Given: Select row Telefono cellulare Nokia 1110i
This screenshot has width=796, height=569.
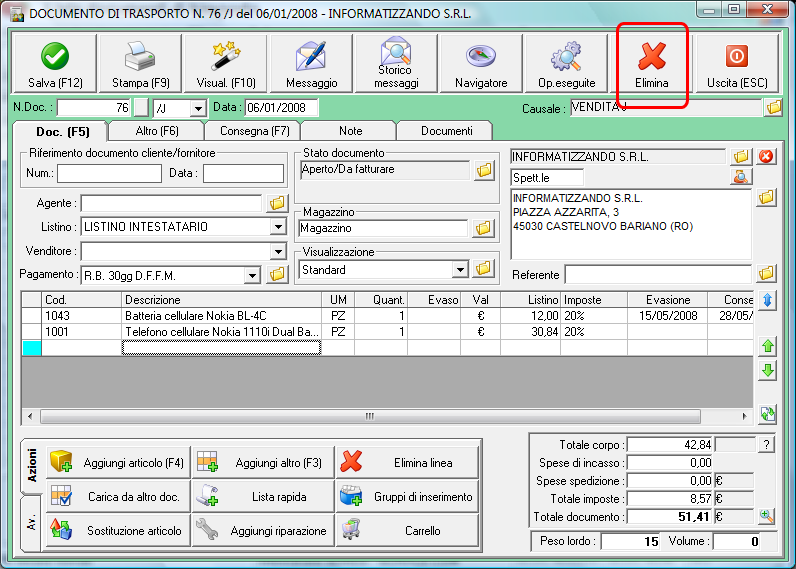Looking at the screenshot, I should click(387, 332).
